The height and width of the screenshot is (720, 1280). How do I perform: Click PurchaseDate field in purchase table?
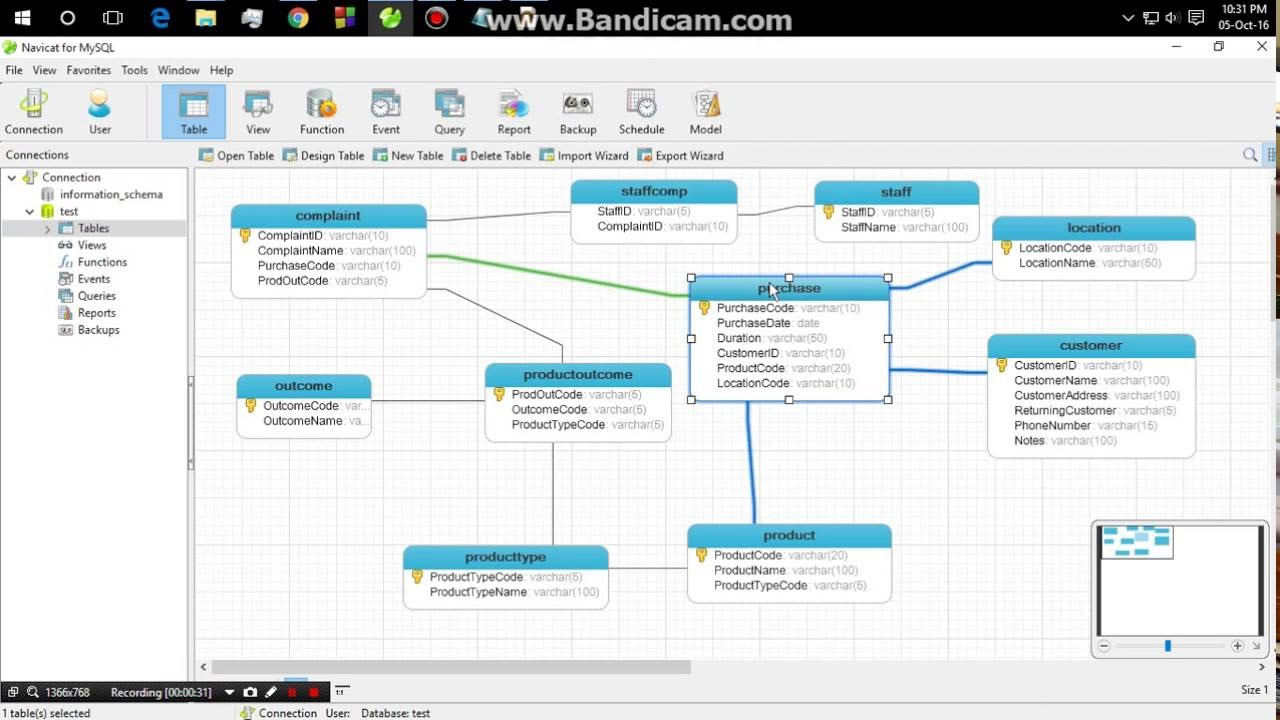pos(768,323)
